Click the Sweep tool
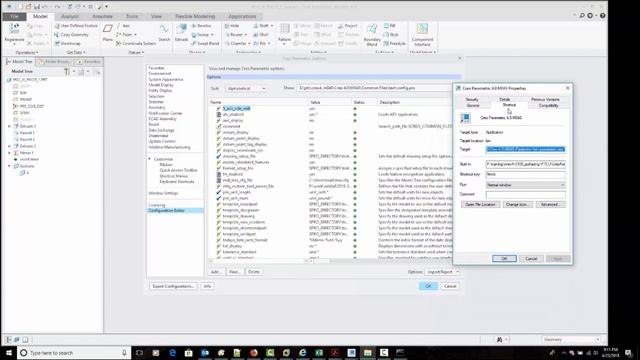The image size is (640, 360). (x=202, y=35)
